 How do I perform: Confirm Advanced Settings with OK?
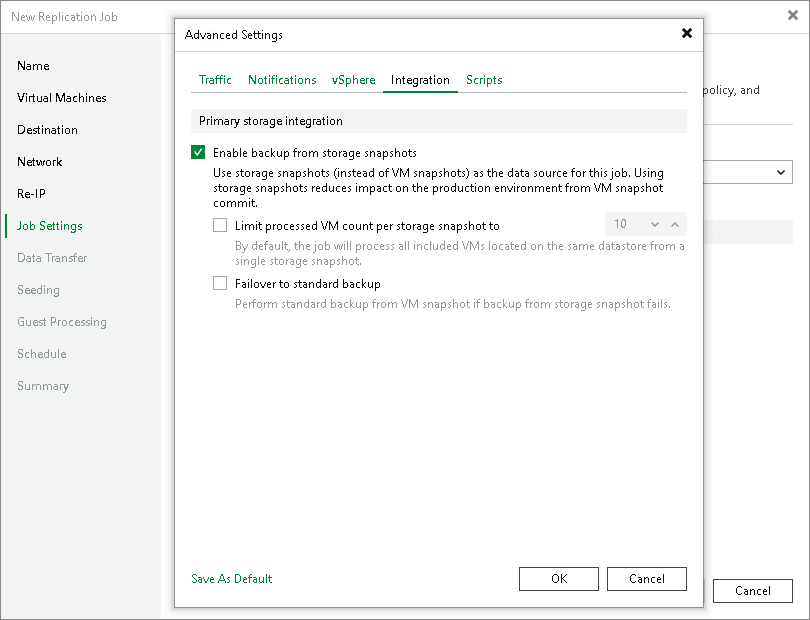pos(559,579)
